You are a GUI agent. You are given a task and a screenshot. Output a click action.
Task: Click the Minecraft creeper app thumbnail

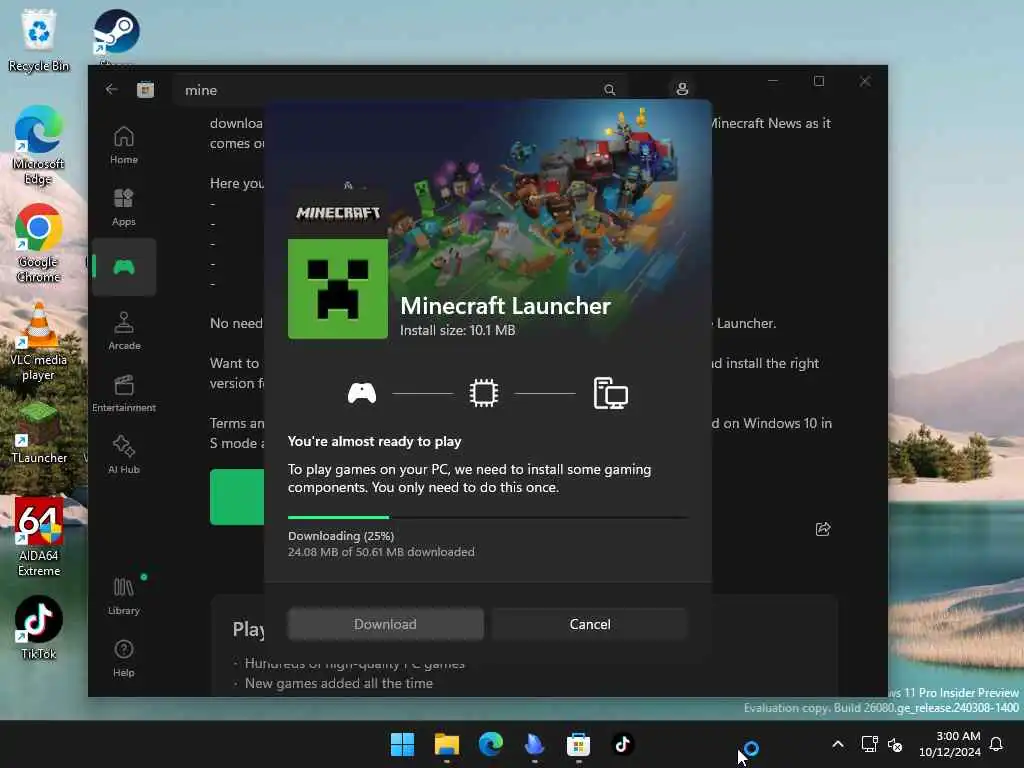[338, 289]
